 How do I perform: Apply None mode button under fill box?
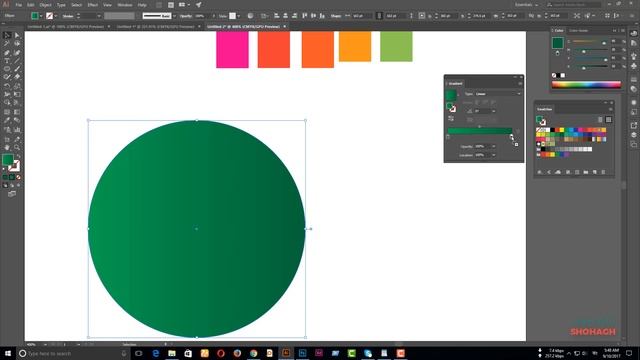(18, 177)
